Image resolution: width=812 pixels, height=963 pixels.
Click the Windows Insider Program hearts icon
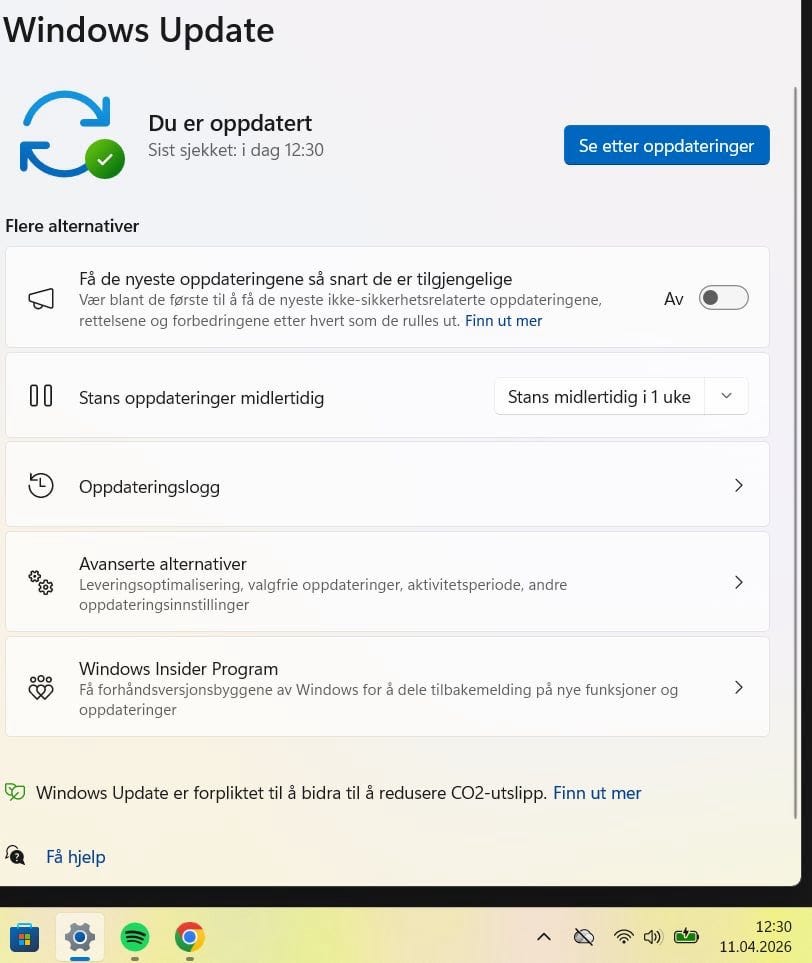41,687
